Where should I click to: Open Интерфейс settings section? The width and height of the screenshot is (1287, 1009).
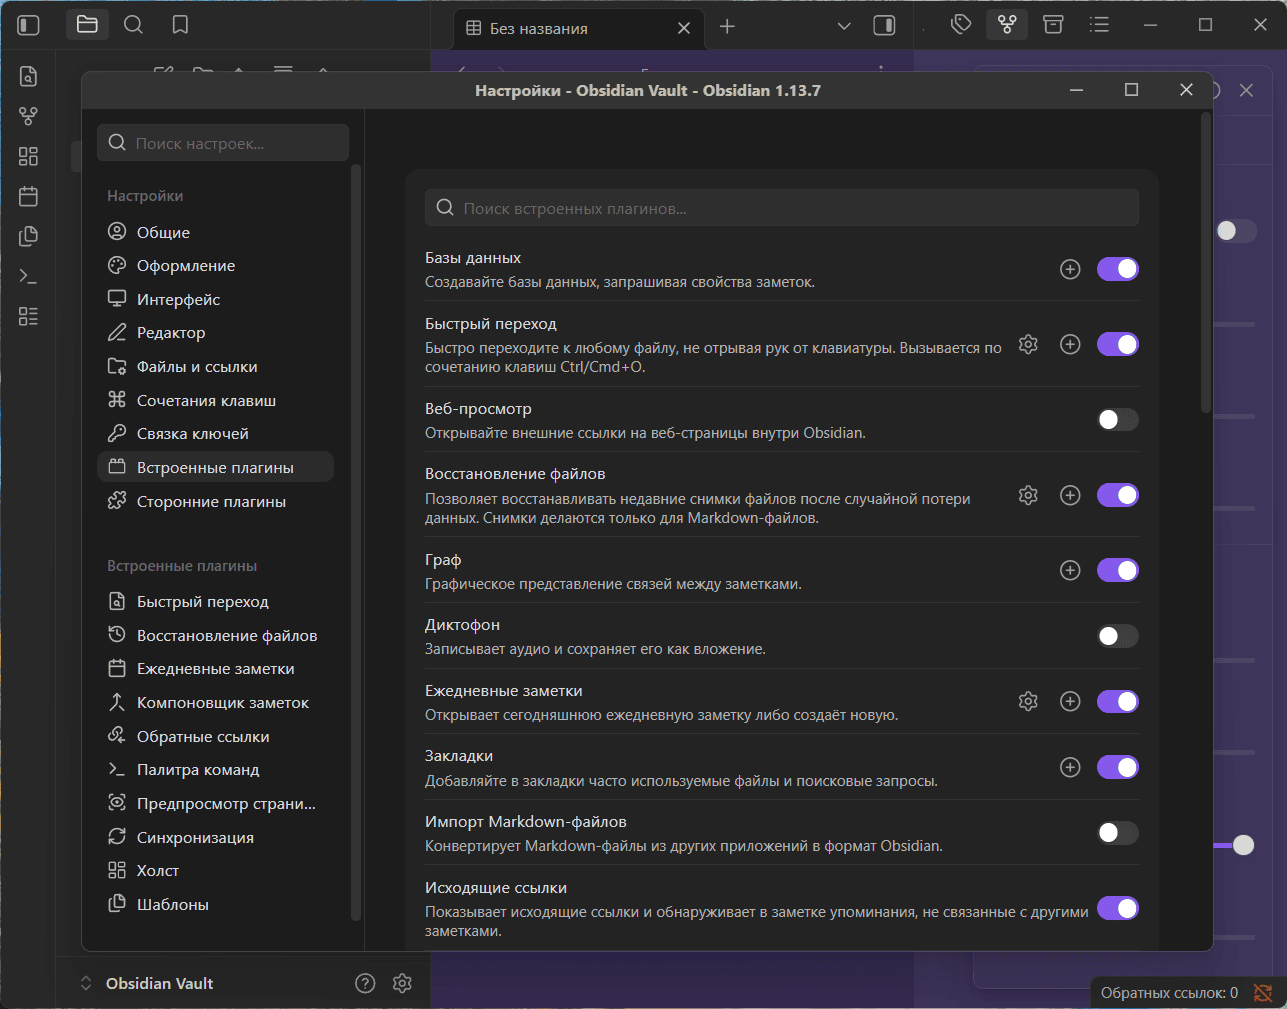[x=215, y=299]
